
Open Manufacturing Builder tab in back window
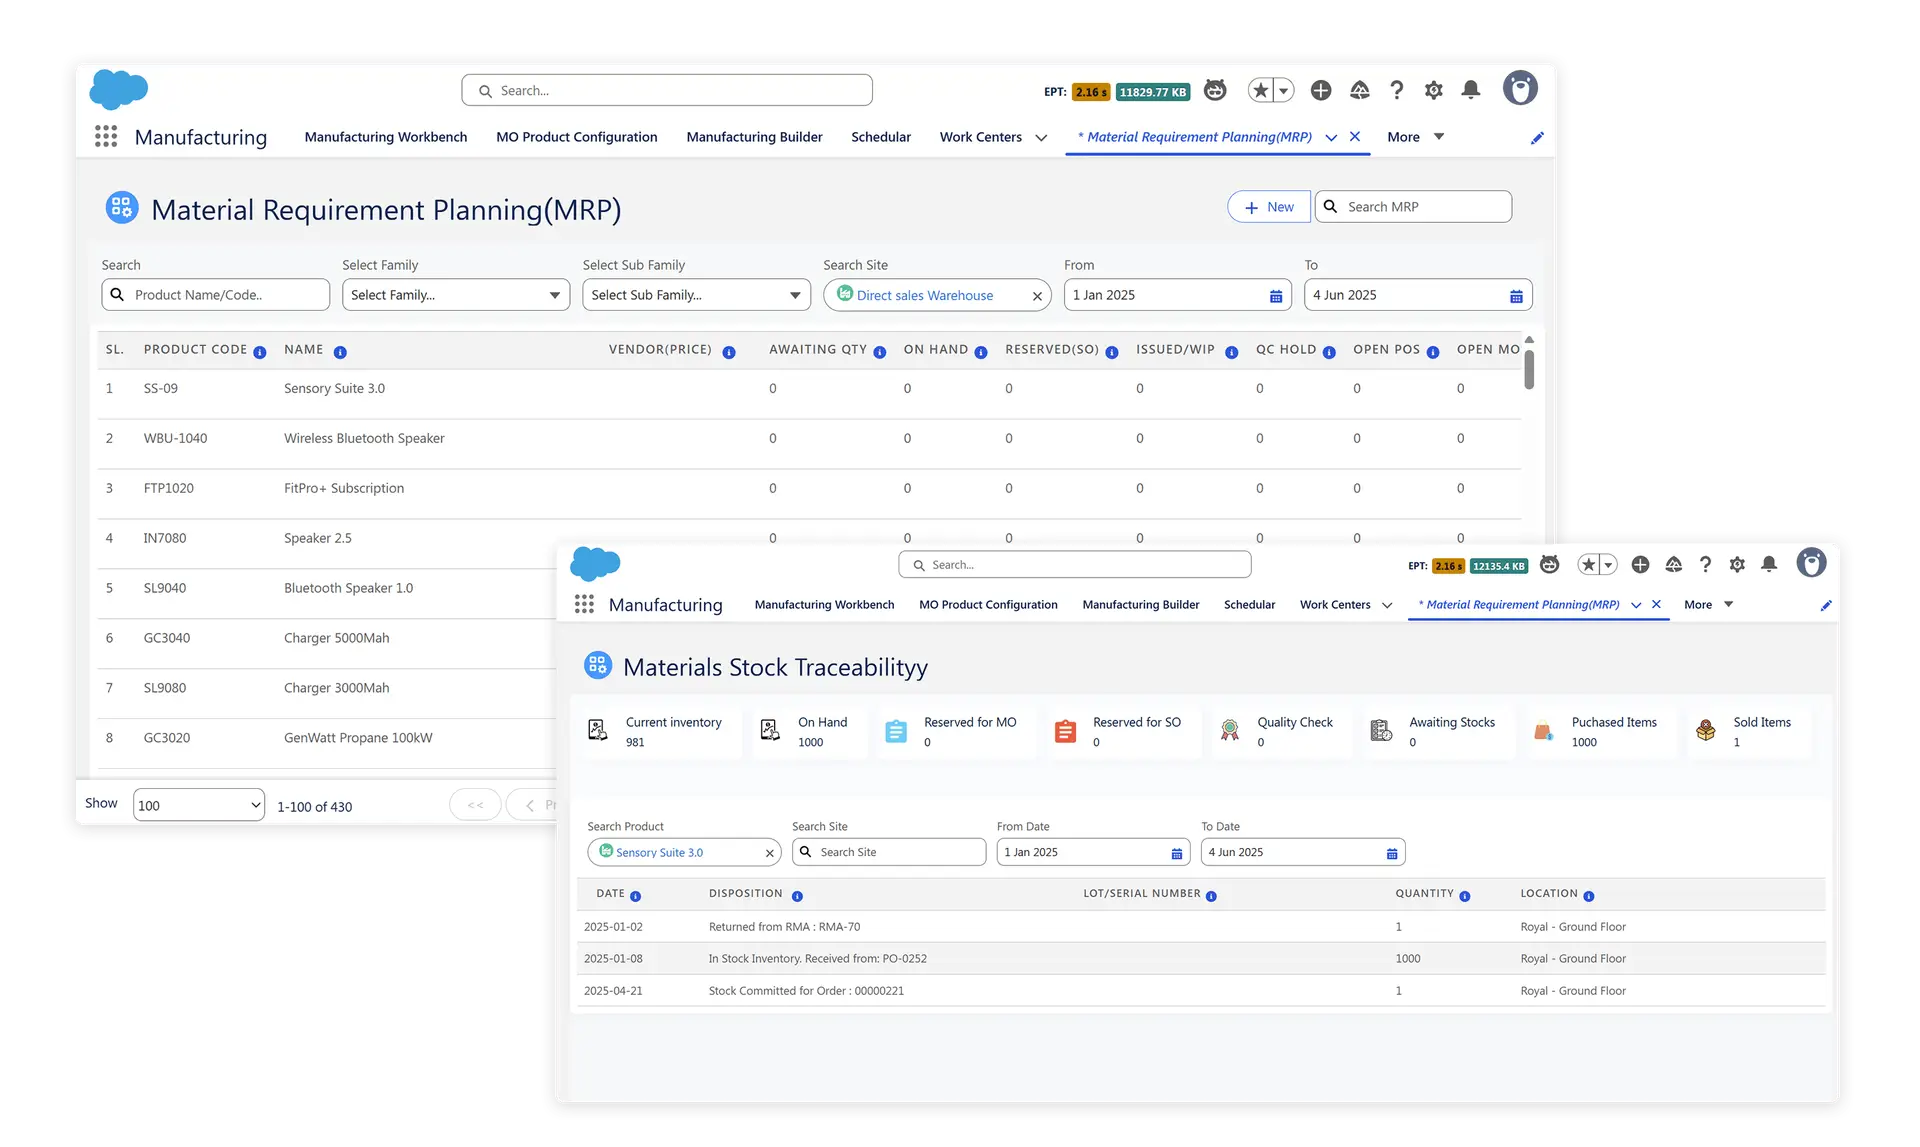(754, 137)
